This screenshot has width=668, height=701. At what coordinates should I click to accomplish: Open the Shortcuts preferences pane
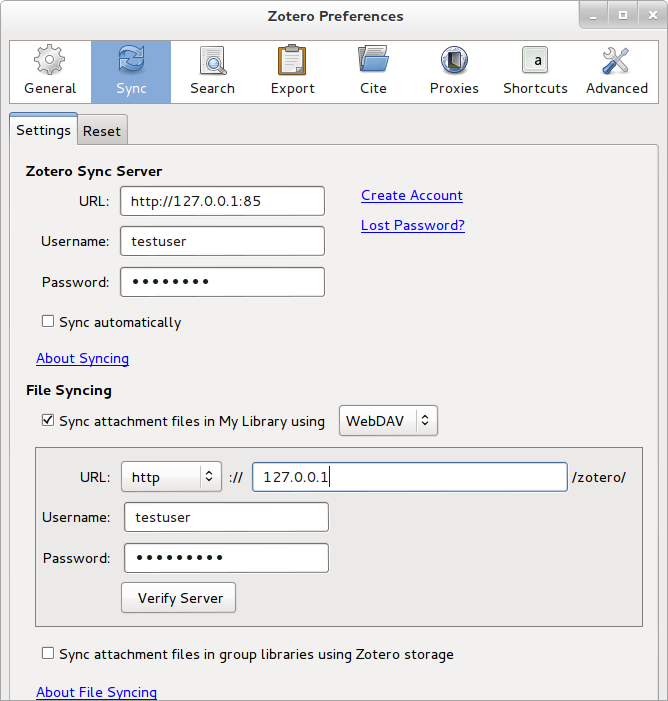[535, 72]
